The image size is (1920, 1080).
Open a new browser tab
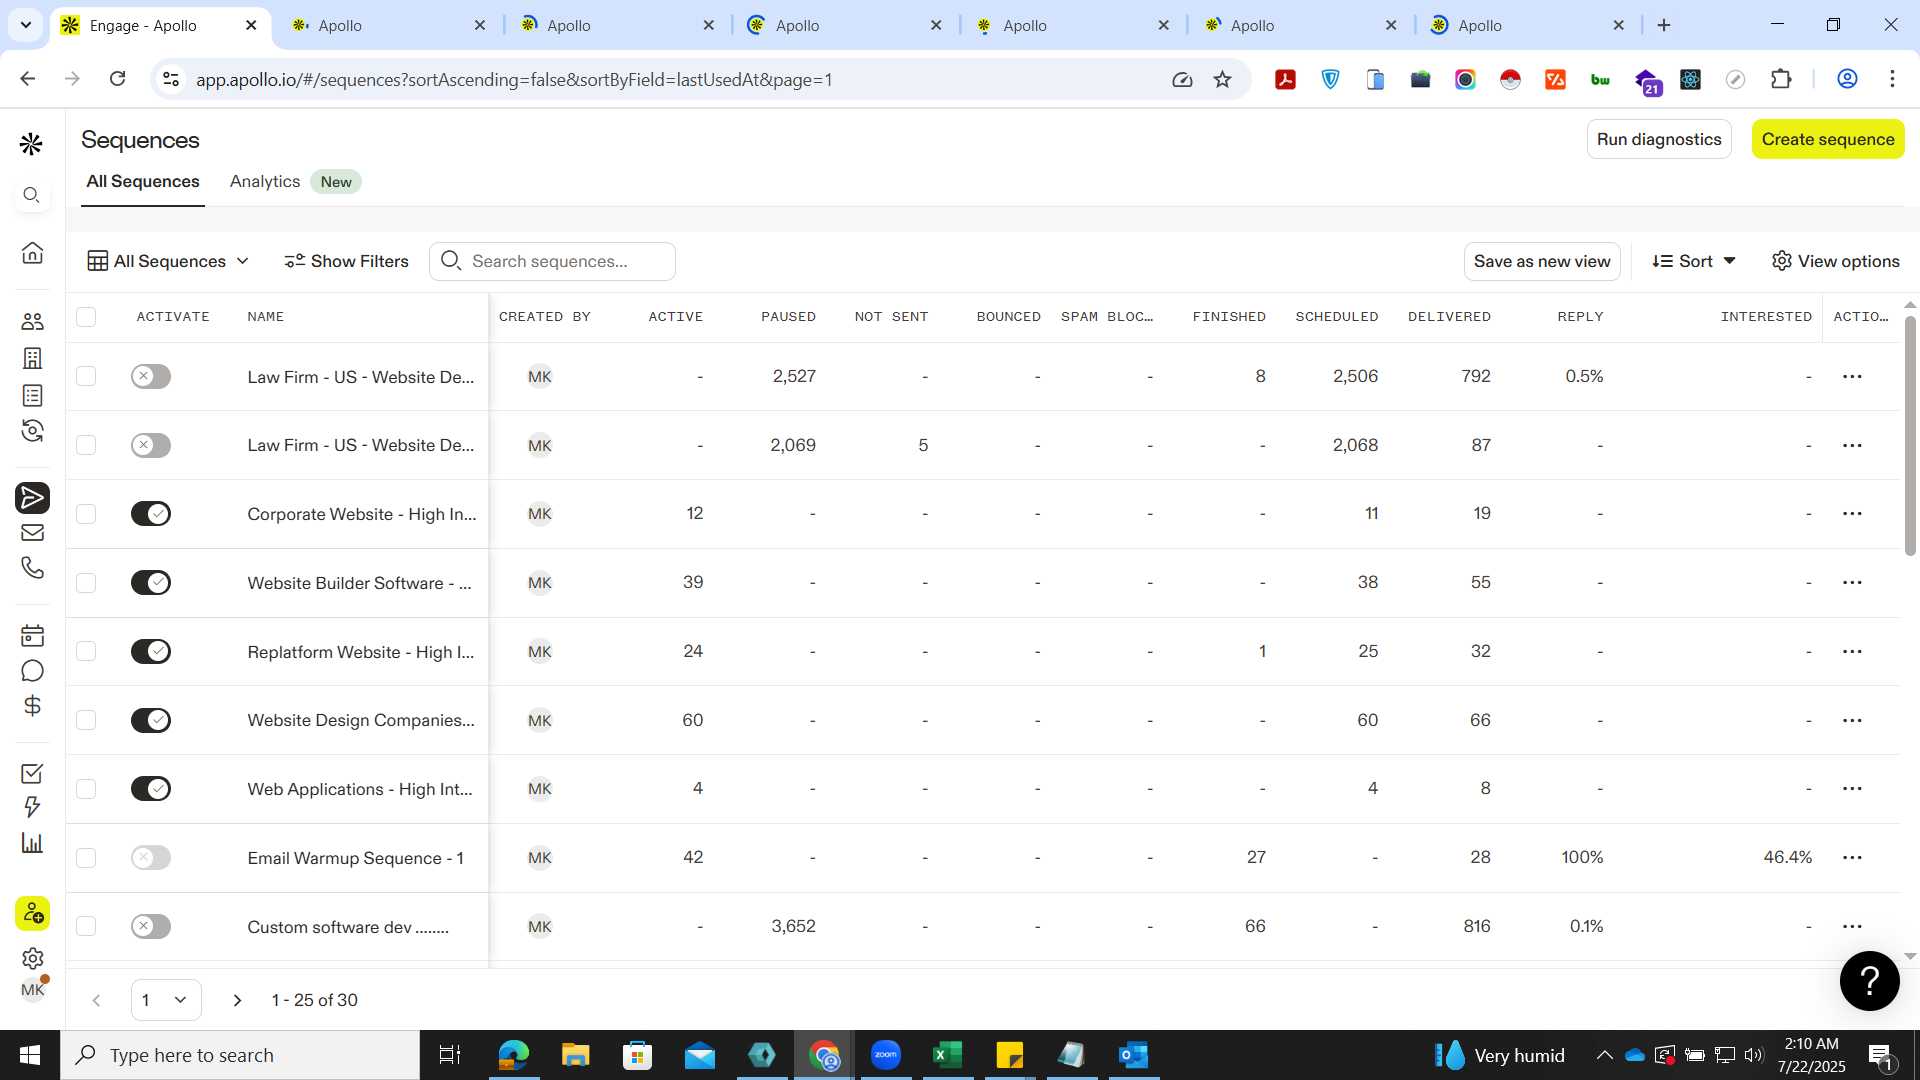(x=1664, y=25)
